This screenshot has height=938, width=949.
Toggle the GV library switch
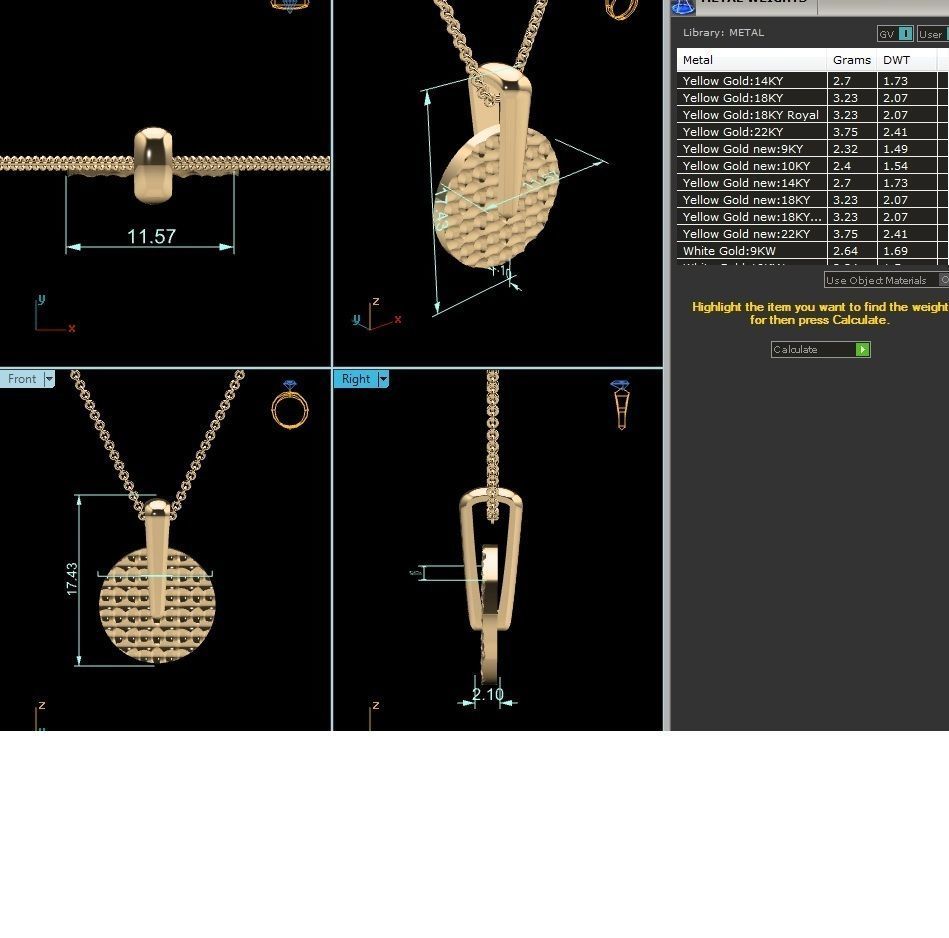[905, 34]
